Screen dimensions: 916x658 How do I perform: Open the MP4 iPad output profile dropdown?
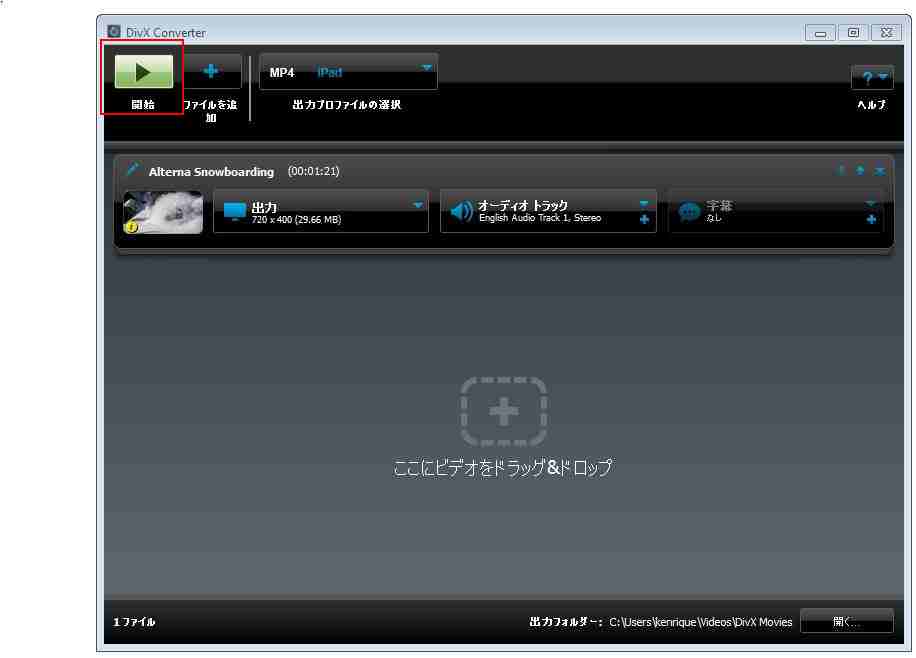pyautogui.click(x=348, y=72)
